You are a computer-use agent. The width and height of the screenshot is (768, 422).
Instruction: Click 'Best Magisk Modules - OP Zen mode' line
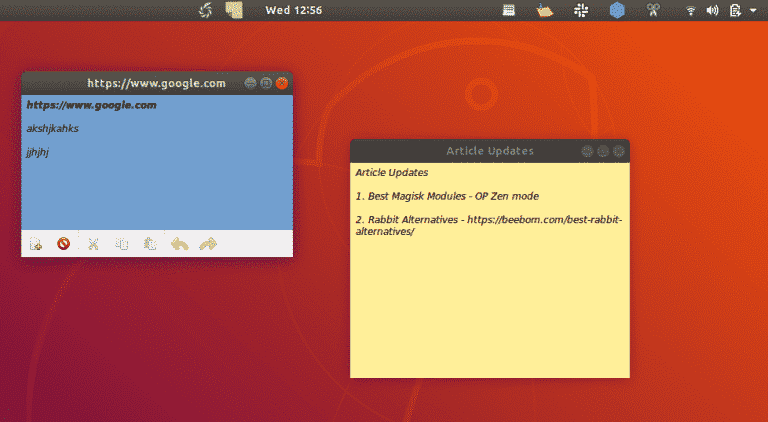(447, 196)
